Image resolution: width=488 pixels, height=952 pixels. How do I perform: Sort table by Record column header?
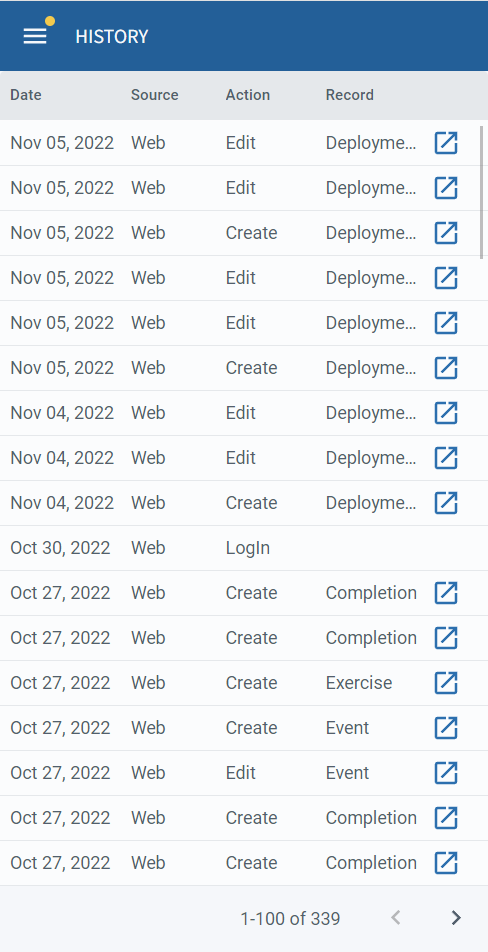350,95
